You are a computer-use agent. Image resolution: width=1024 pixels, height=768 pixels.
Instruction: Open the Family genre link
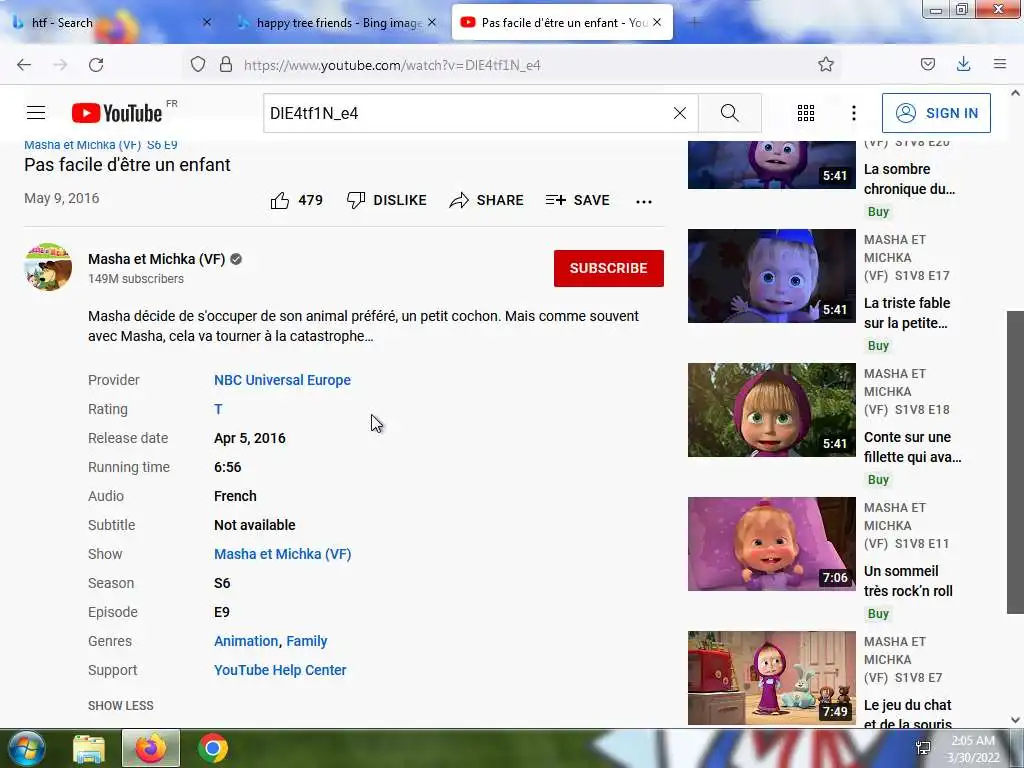(x=307, y=641)
